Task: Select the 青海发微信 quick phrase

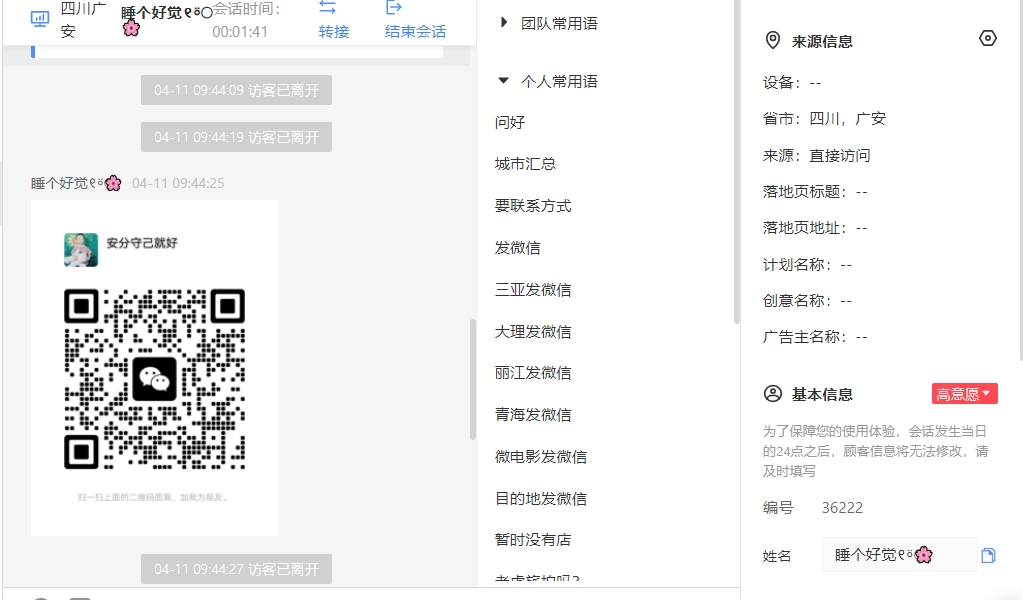Action: [533, 414]
